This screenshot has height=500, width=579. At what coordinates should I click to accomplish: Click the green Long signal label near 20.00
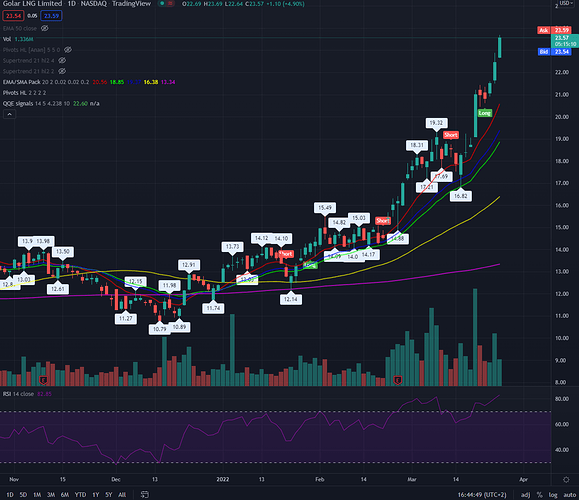coord(484,113)
